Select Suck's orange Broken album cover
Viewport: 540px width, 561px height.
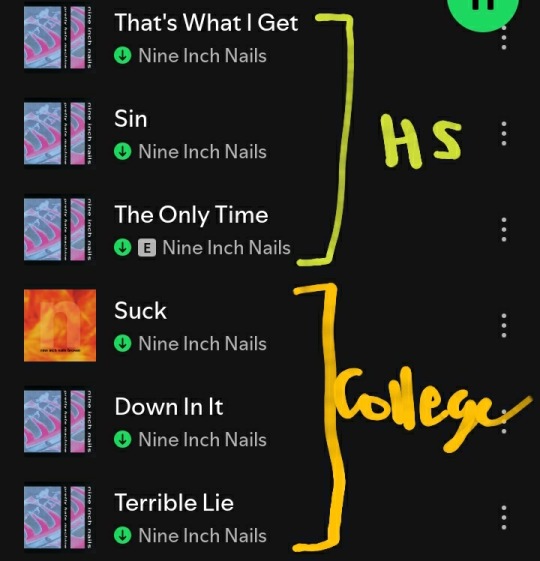[60, 325]
